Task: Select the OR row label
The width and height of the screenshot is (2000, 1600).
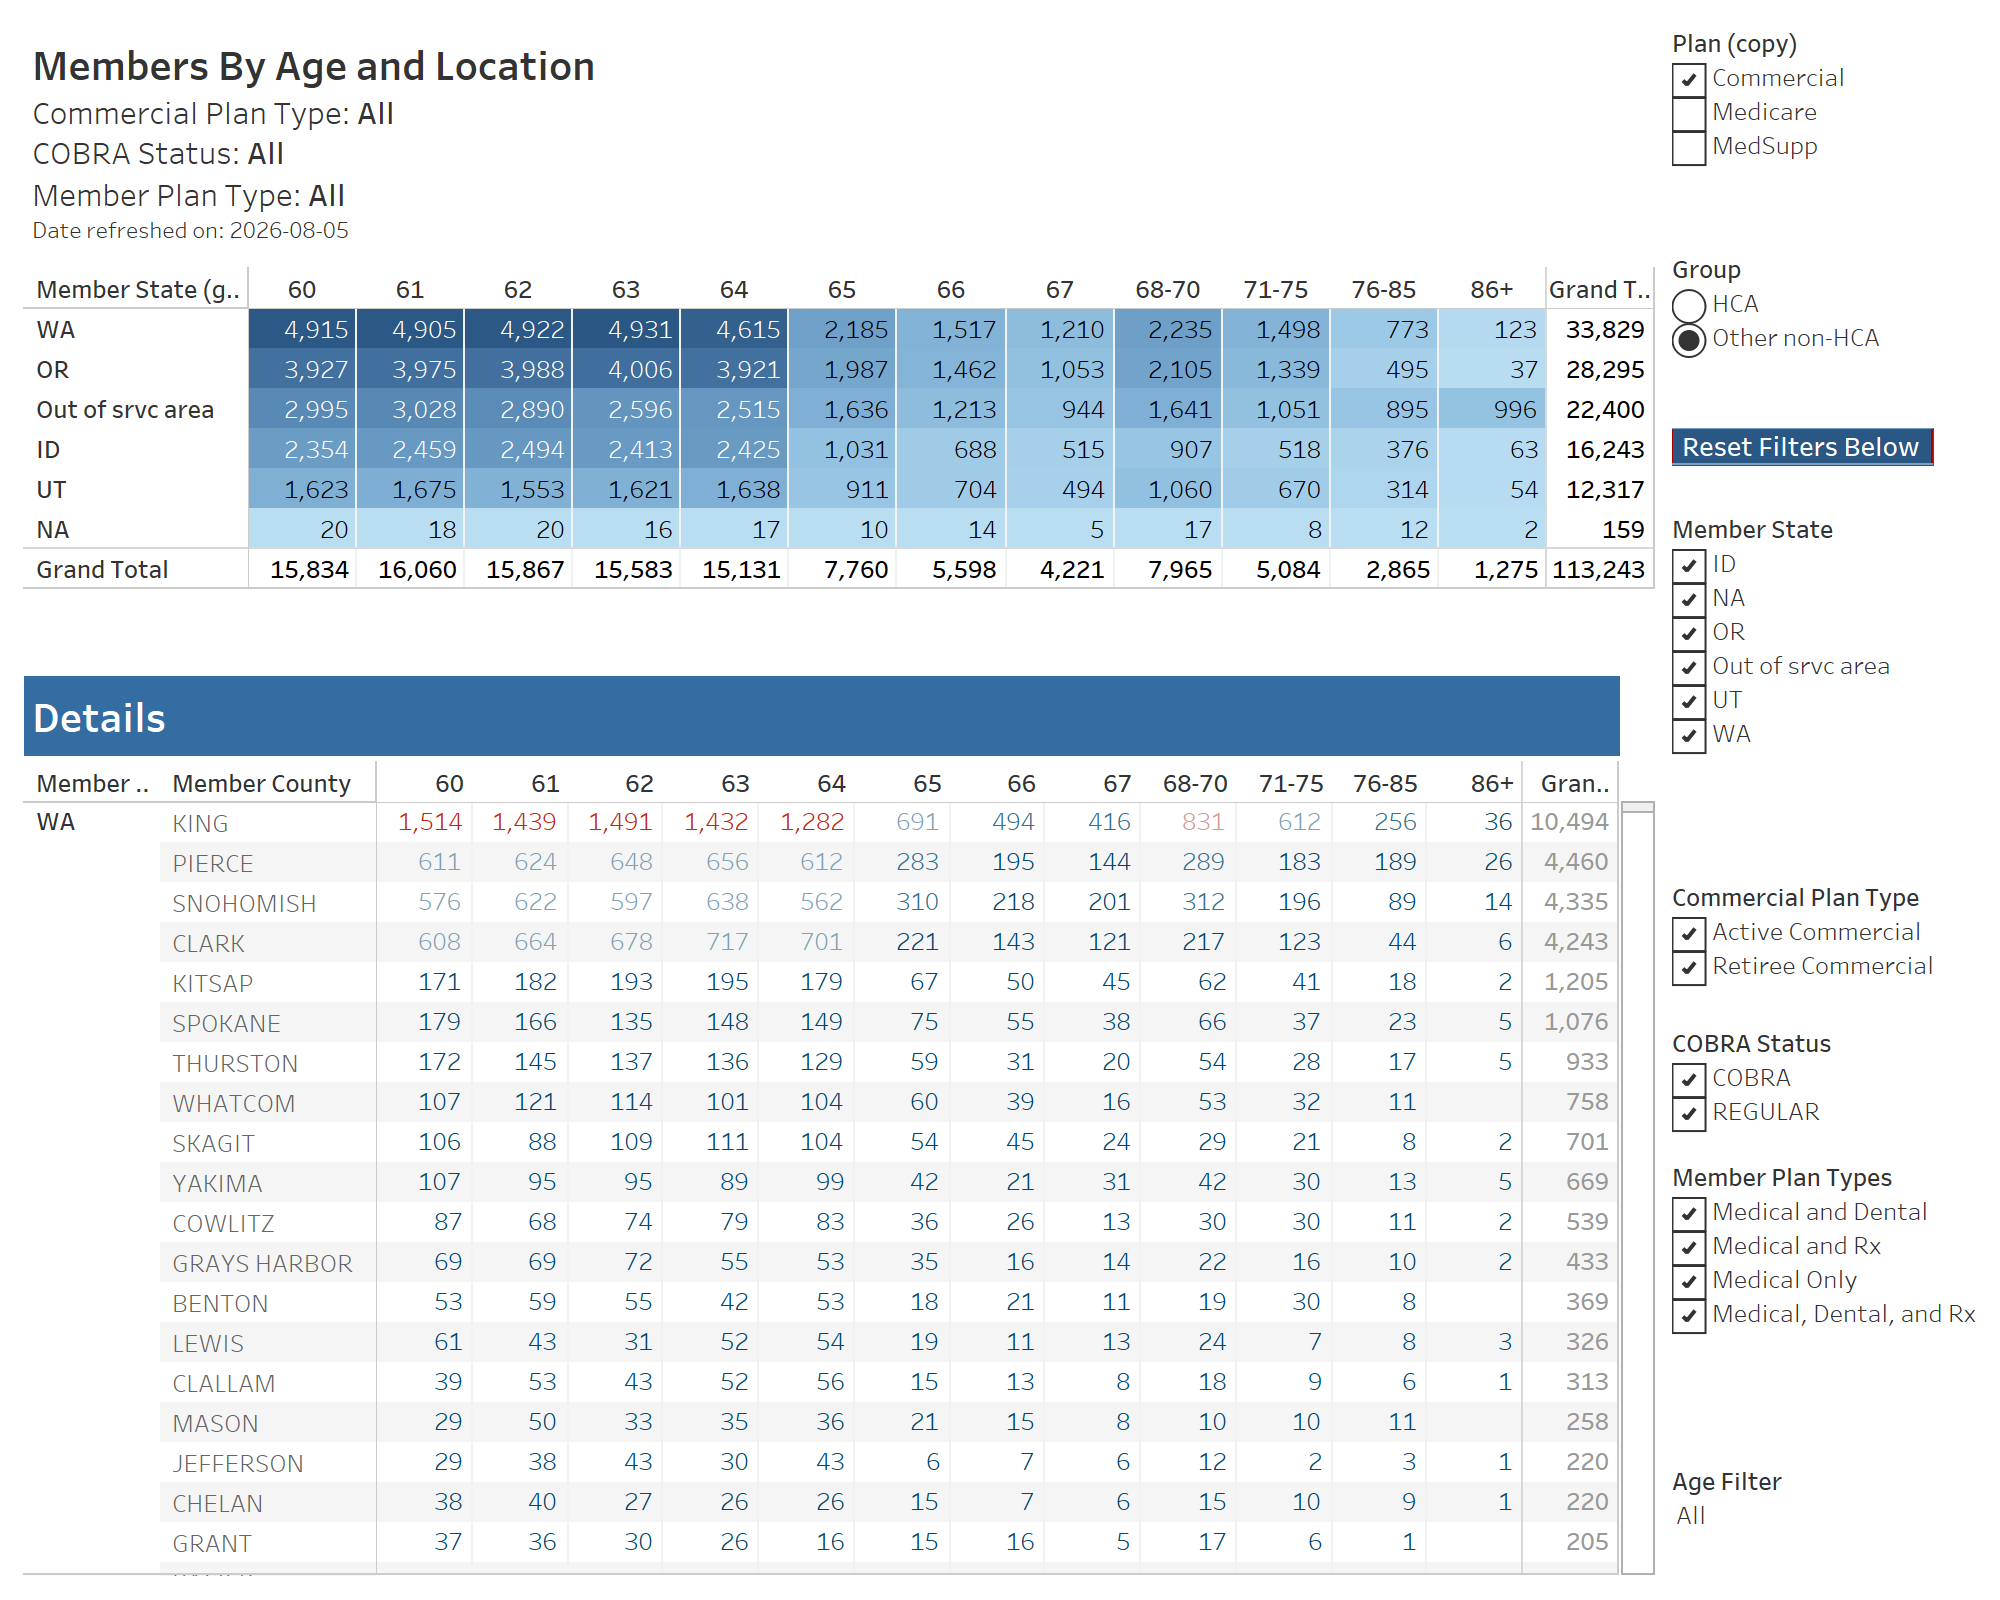Action: [53, 370]
